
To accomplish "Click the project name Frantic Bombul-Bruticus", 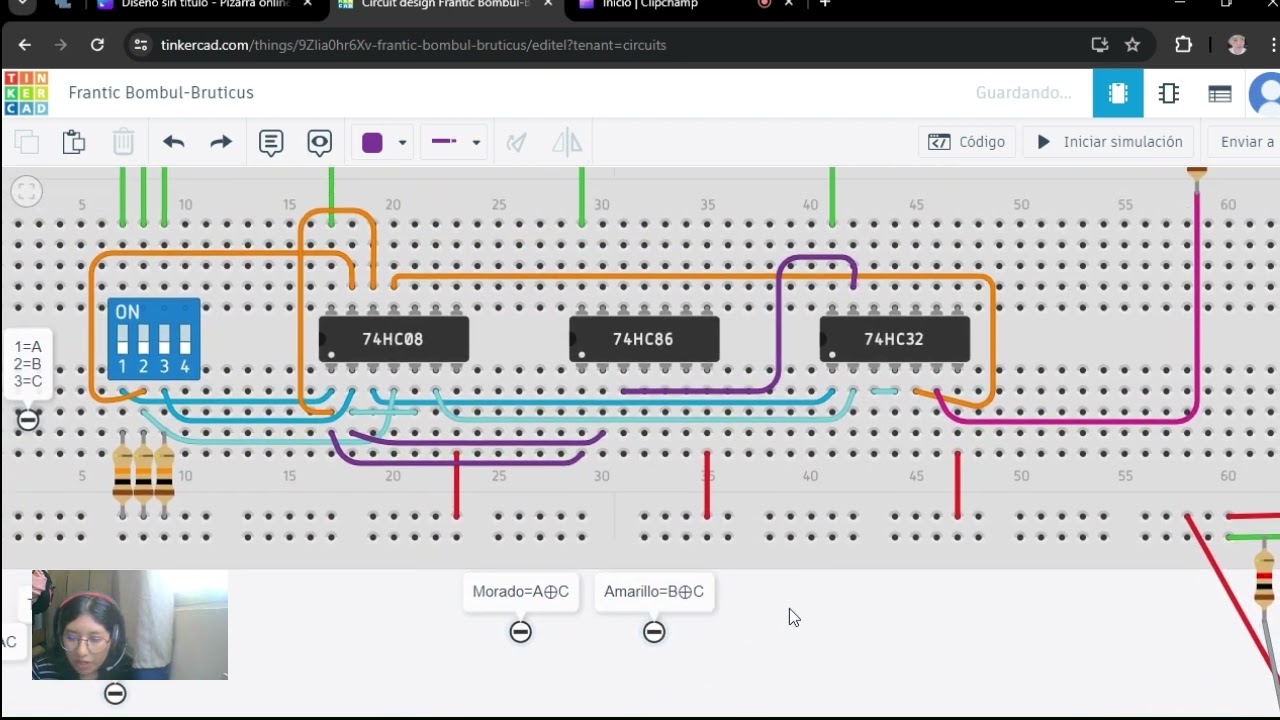I will [161, 93].
